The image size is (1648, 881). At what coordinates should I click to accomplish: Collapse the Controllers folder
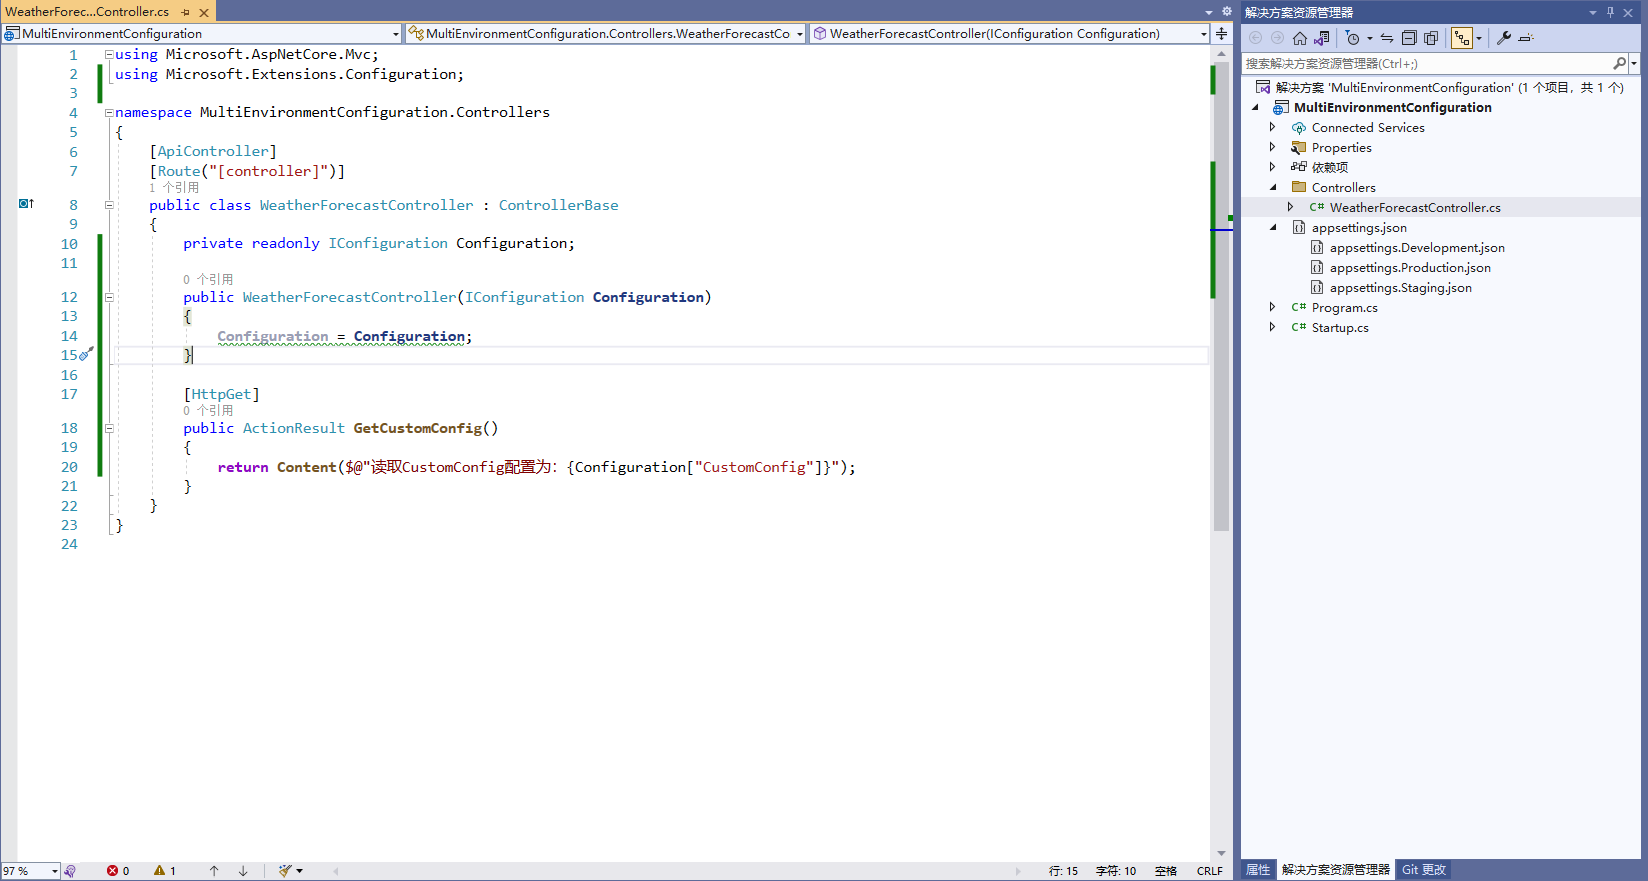point(1273,187)
